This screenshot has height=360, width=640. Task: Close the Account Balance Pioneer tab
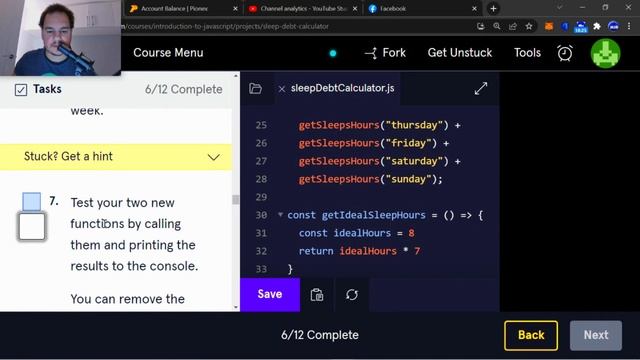tap(236, 9)
